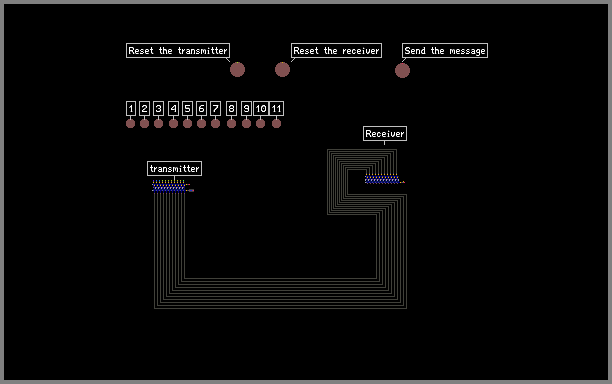Toggle bit 3 circular switch
The image size is (612, 384).
click(158, 123)
